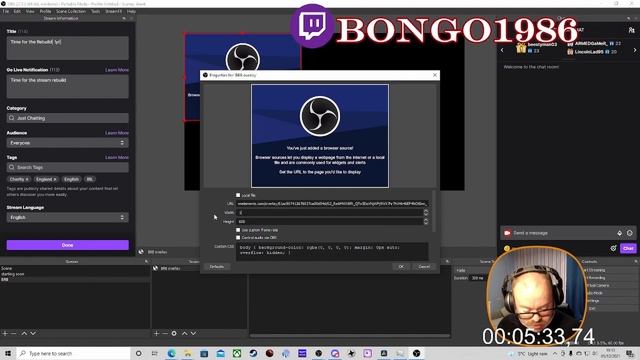
Task: Move scene up with up arrow
Action: coord(24,333)
